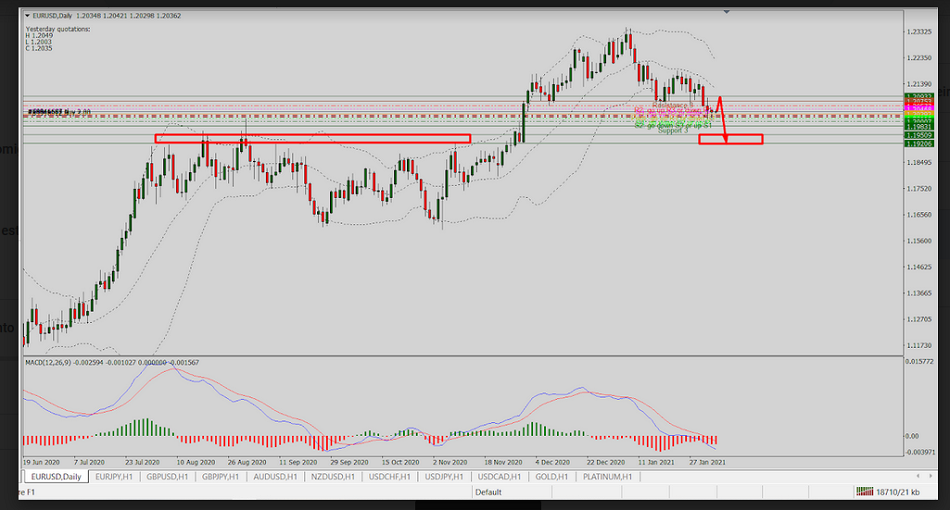Click the Default profile in status bar

pyautogui.click(x=488, y=492)
